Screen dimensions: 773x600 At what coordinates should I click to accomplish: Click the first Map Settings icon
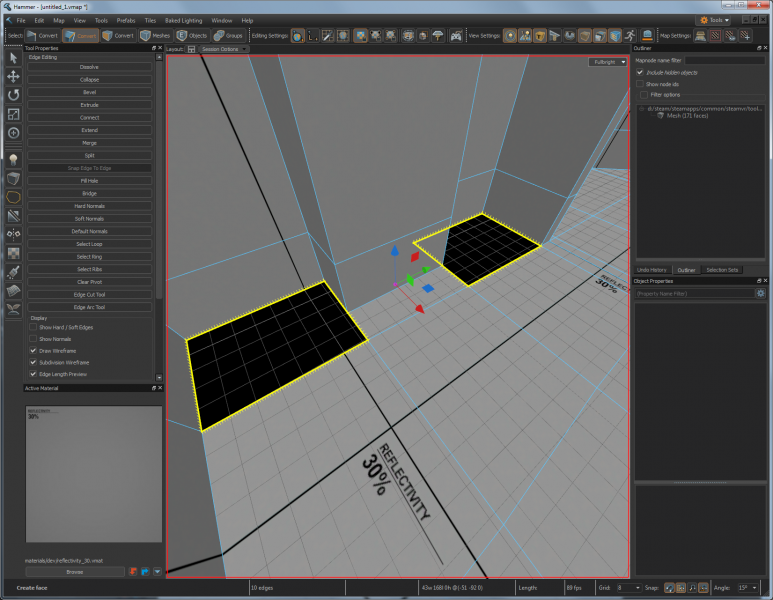700,35
